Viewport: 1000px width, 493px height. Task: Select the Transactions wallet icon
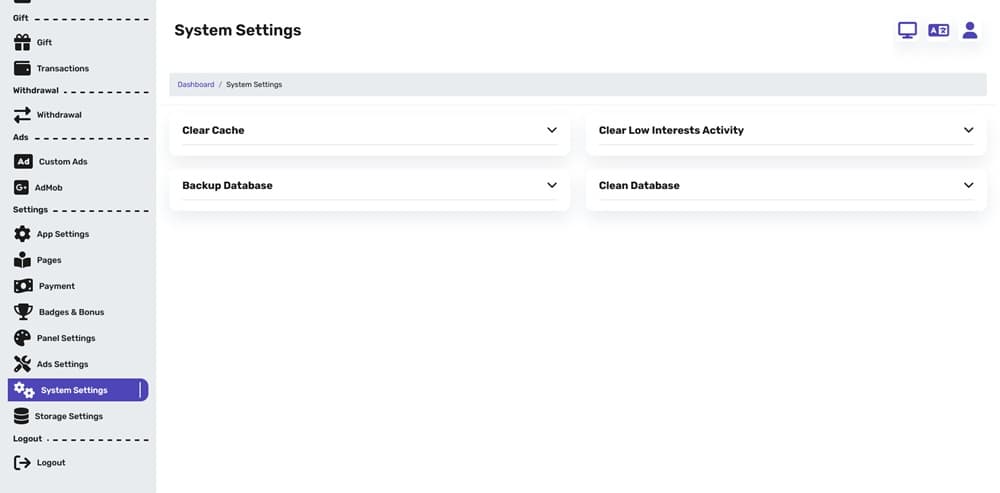[22, 68]
